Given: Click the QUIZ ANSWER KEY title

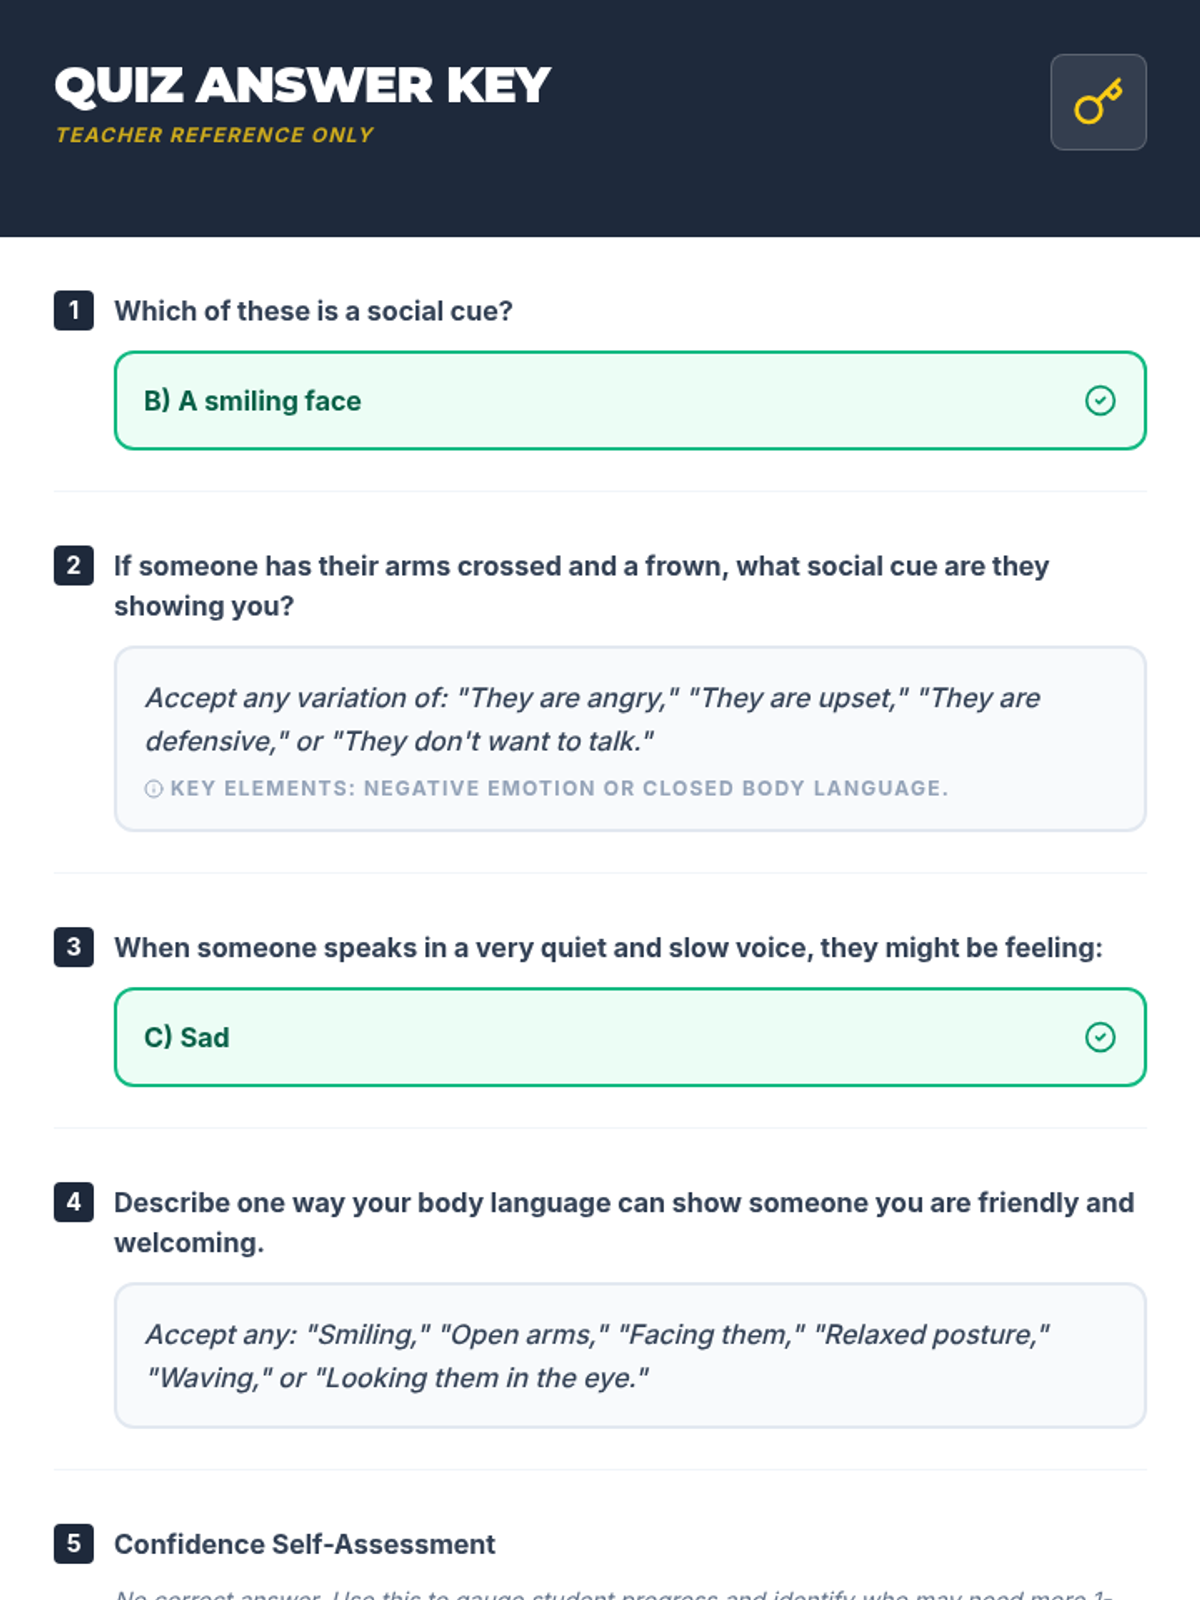Looking at the screenshot, I should 302,85.
